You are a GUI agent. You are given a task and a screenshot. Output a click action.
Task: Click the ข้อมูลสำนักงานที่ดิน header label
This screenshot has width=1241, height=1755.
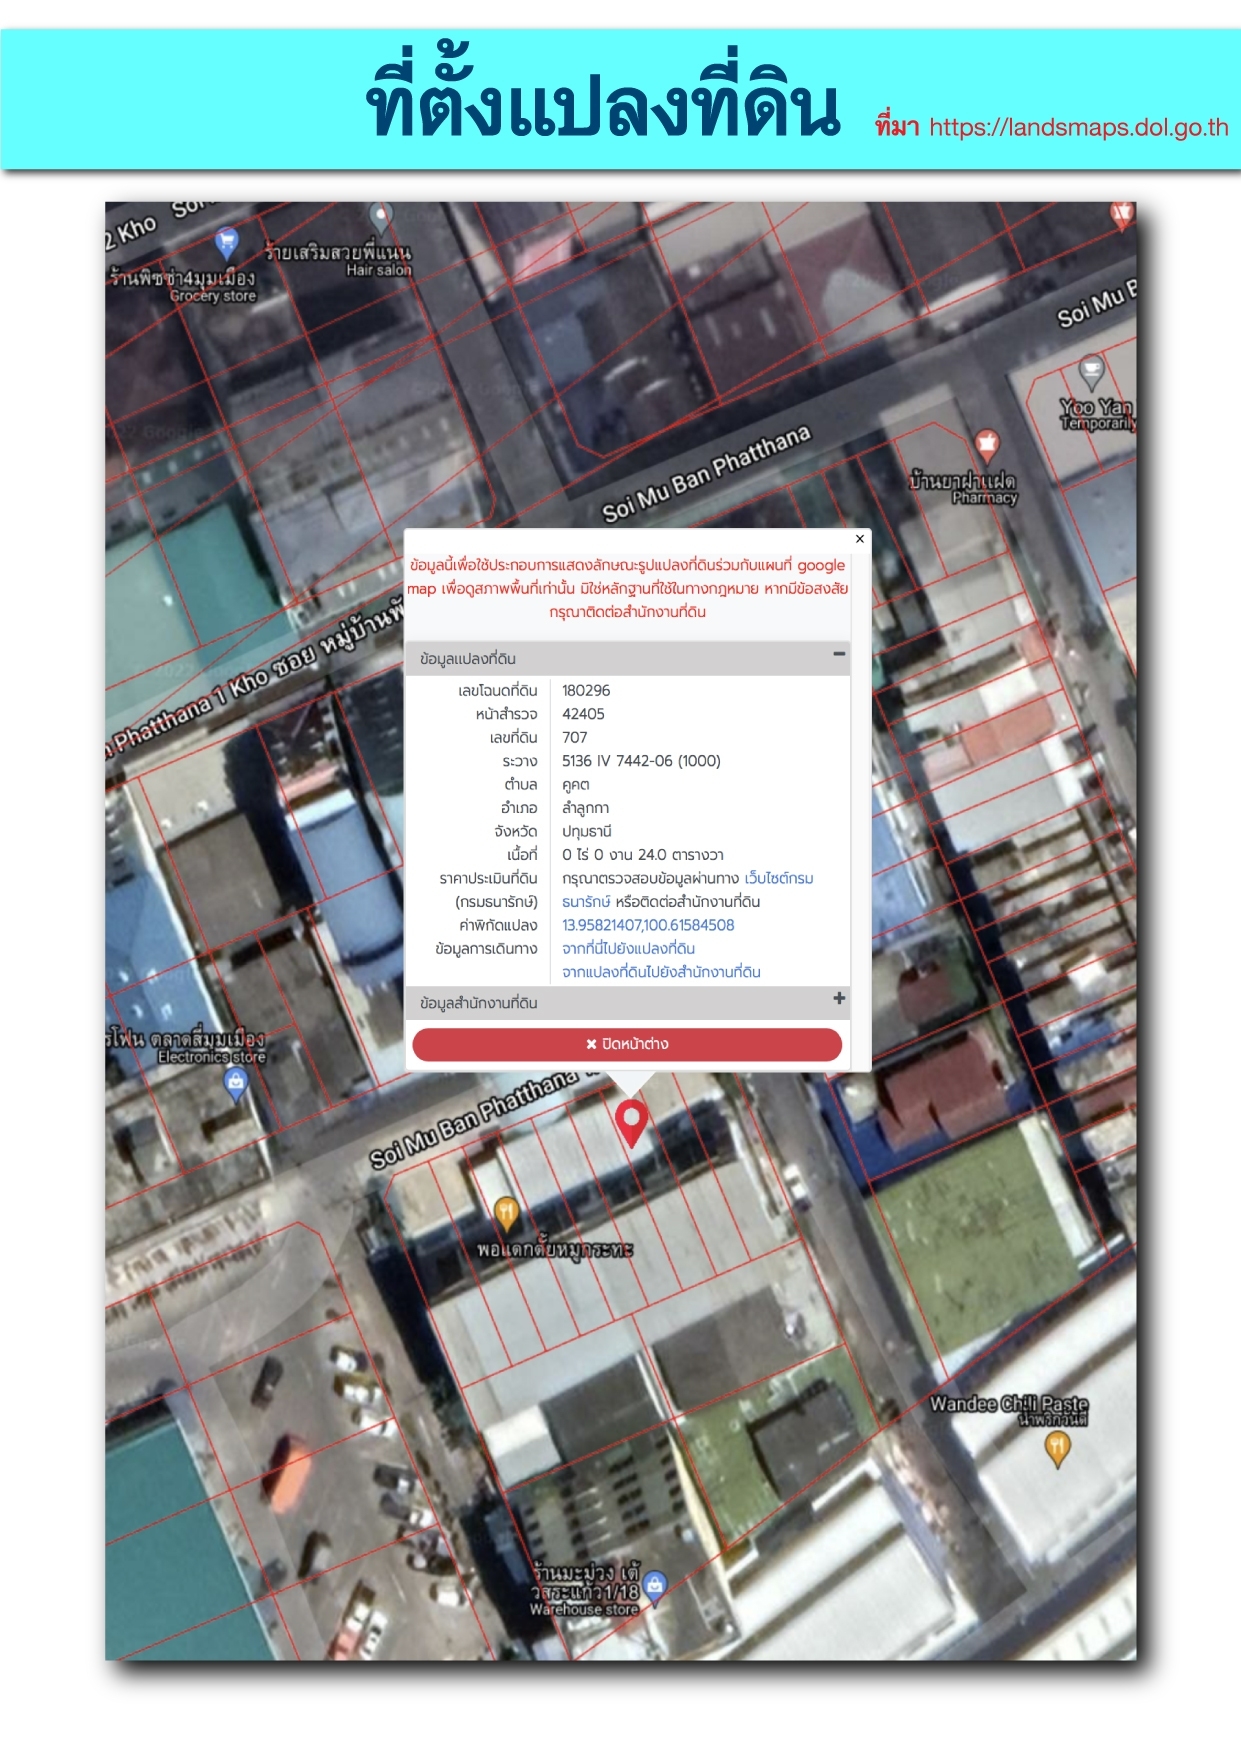click(479, 1003)
